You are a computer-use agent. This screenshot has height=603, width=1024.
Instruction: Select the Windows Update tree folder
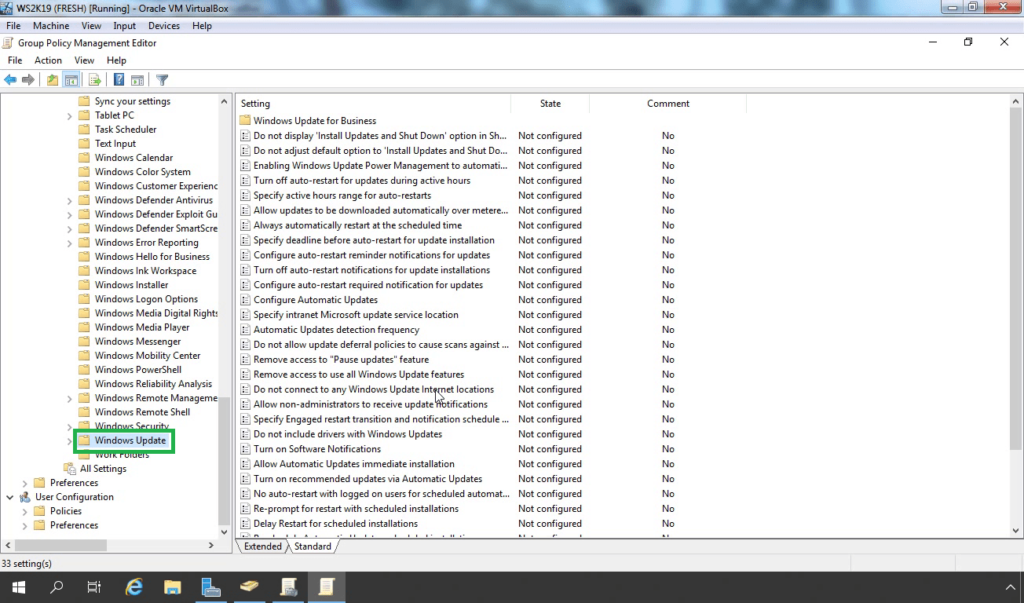[130, 440]
